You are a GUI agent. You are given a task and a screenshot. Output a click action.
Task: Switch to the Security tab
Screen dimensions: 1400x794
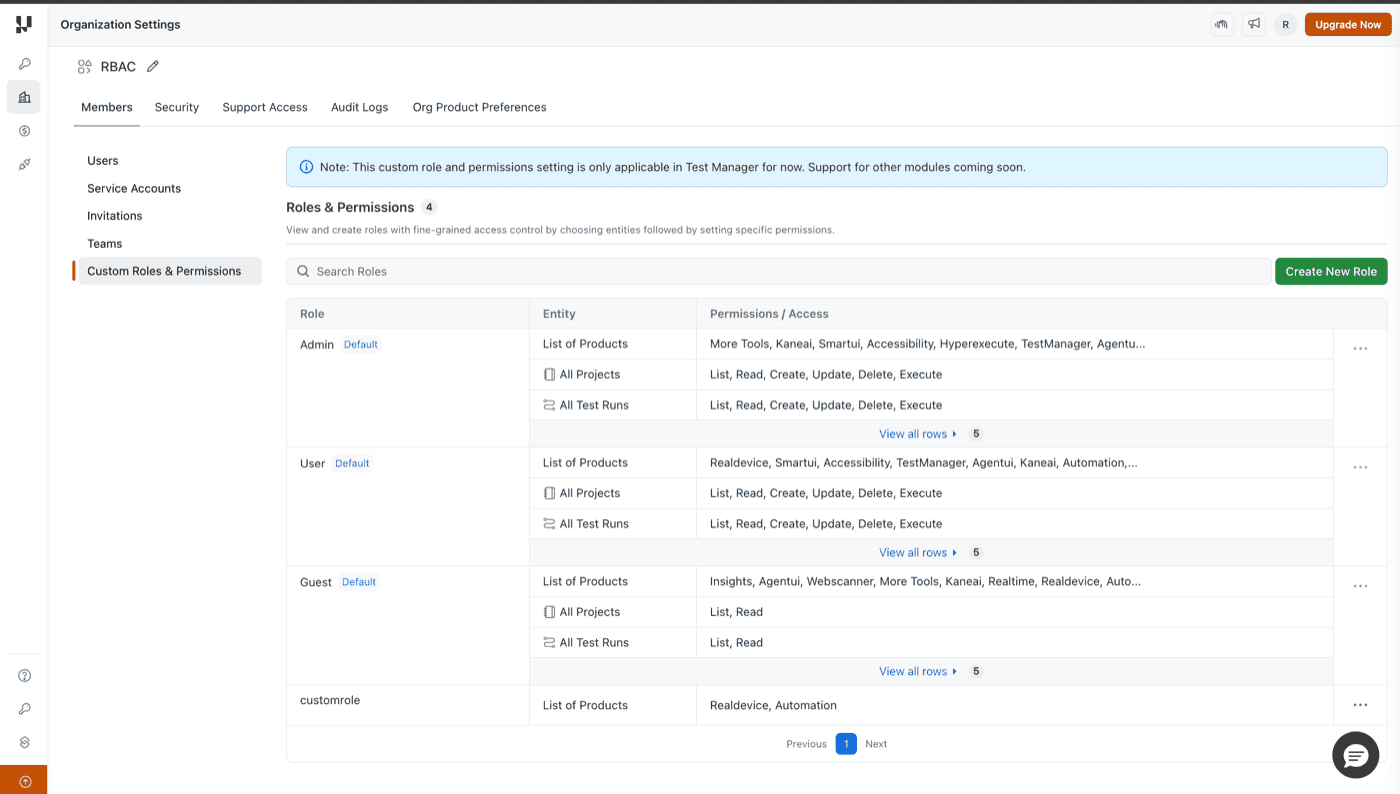(x=176, y=107)
